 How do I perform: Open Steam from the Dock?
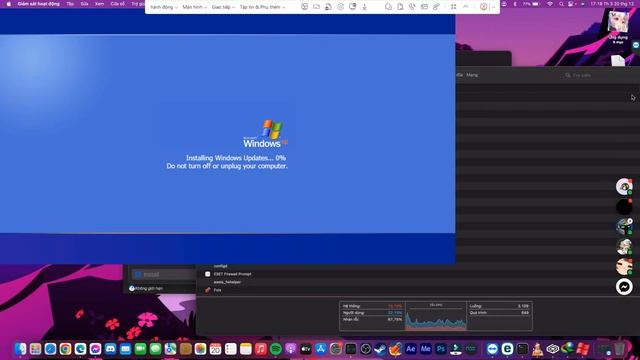[x=380, y=349]
